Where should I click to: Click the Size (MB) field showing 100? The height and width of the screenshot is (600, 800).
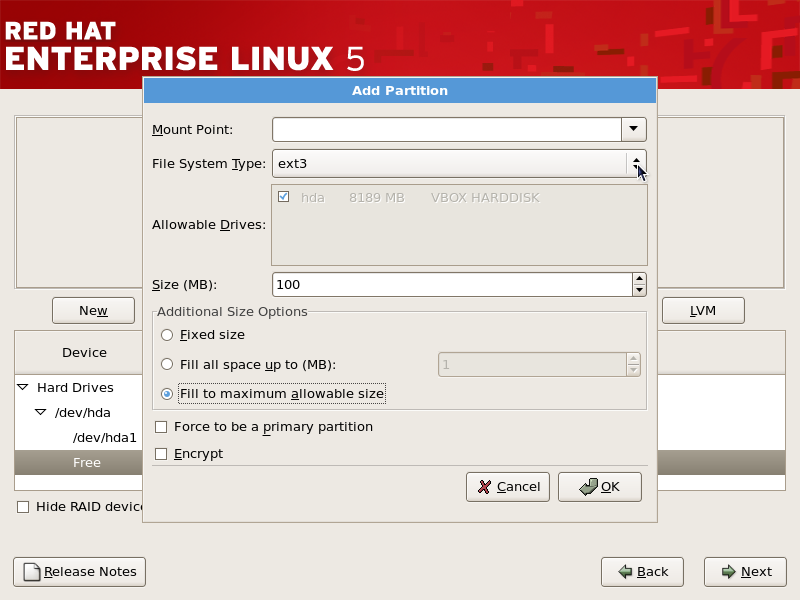pos(453,285)
